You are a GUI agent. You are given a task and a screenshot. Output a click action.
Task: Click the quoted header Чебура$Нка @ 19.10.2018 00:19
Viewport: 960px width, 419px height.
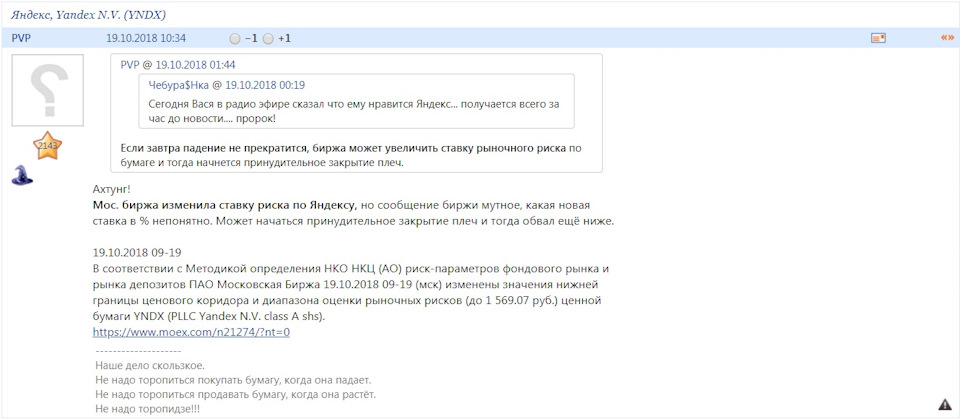pos(227,85)
